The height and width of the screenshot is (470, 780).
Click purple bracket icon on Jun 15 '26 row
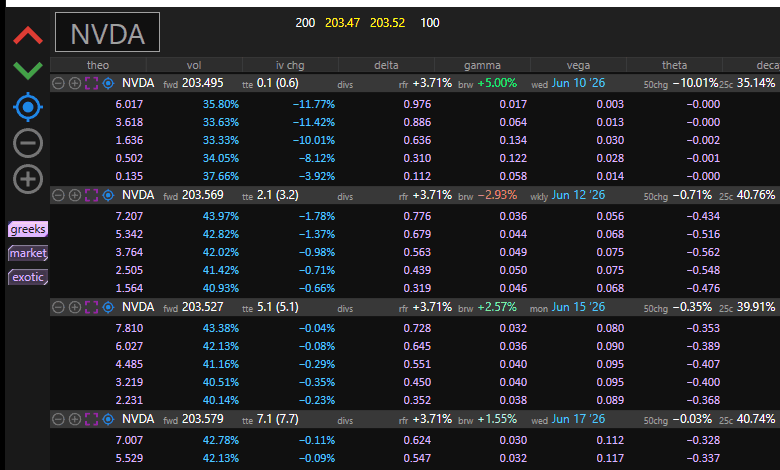click(x=91, y=307)
